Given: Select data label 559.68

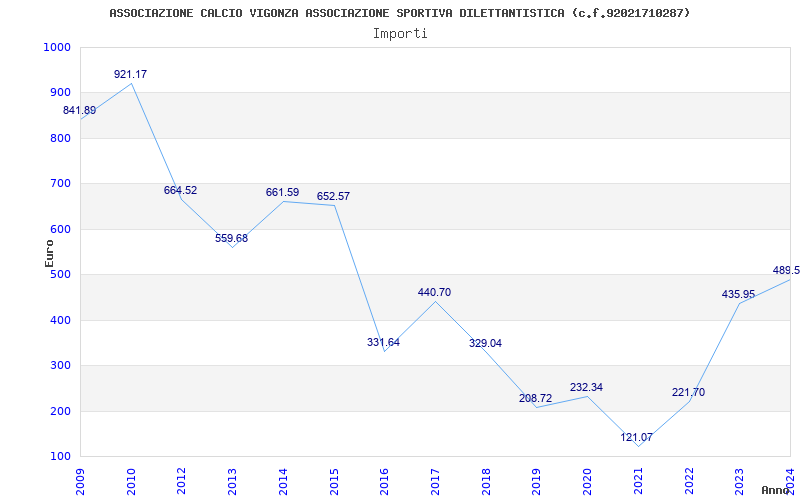Looking at the screenshot, I should point(231,238).
